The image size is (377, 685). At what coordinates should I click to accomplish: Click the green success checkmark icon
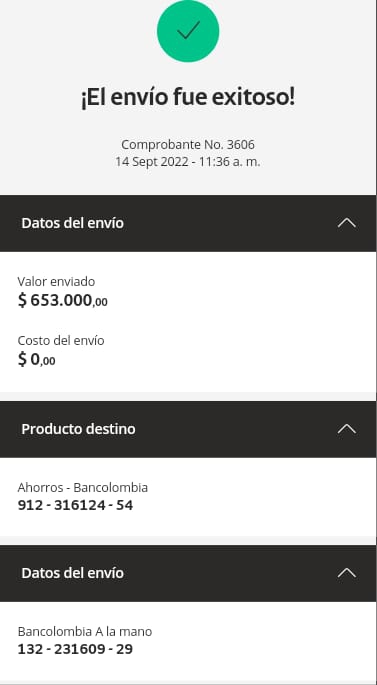188,31
